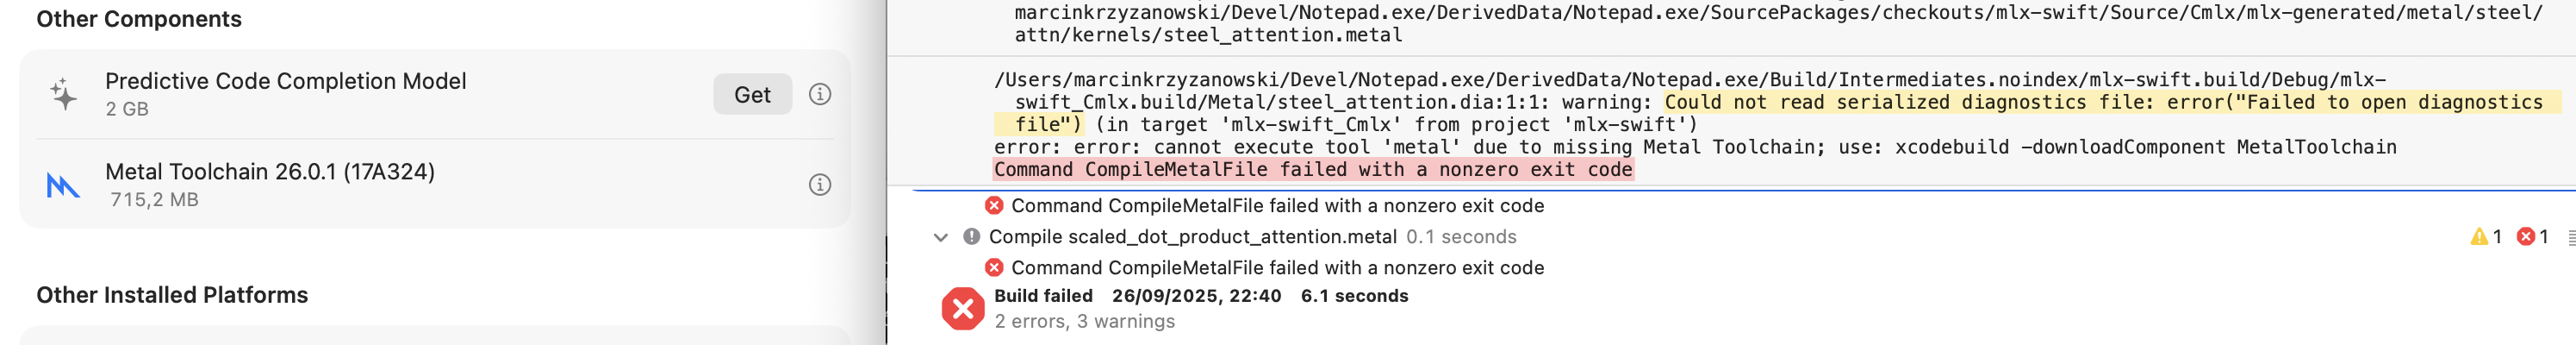Click the blue Metal Toolchain icon
The width and height of the screenshot is (2576, 345).
(x=63, y=185)
